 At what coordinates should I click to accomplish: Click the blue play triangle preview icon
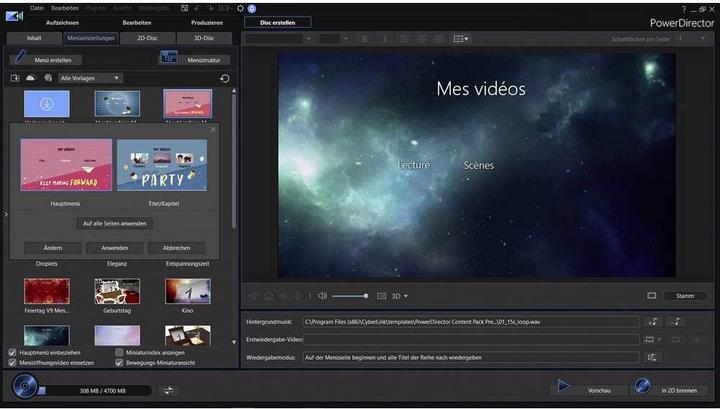click(563, 386)
